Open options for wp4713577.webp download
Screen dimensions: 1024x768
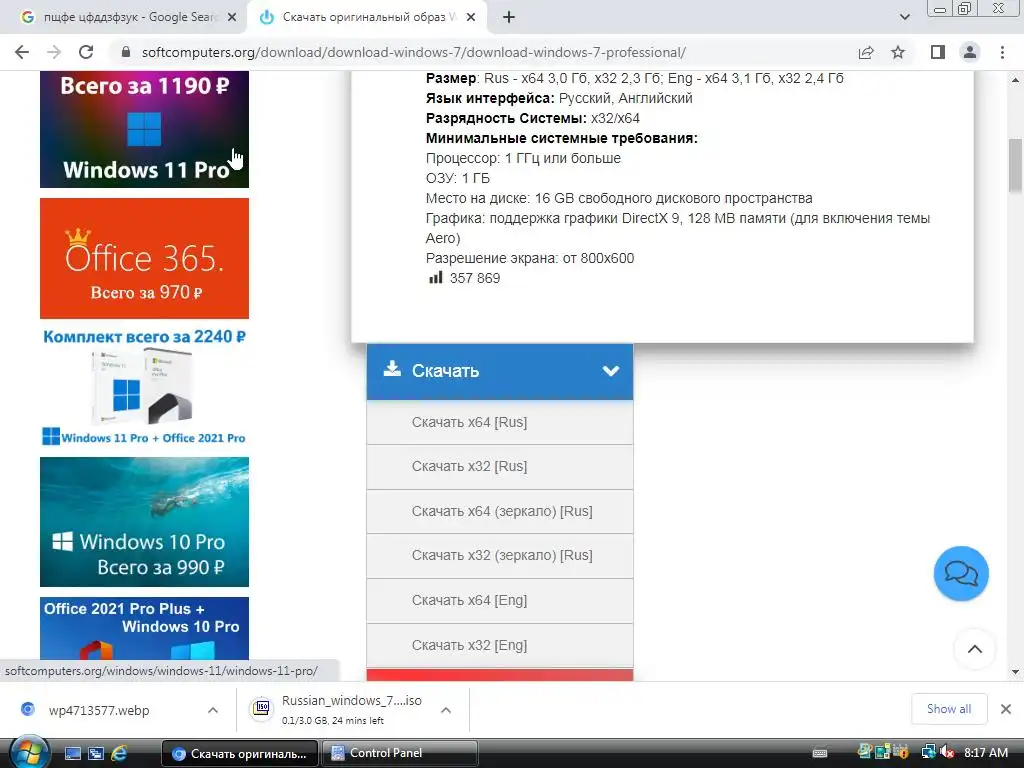213,710
